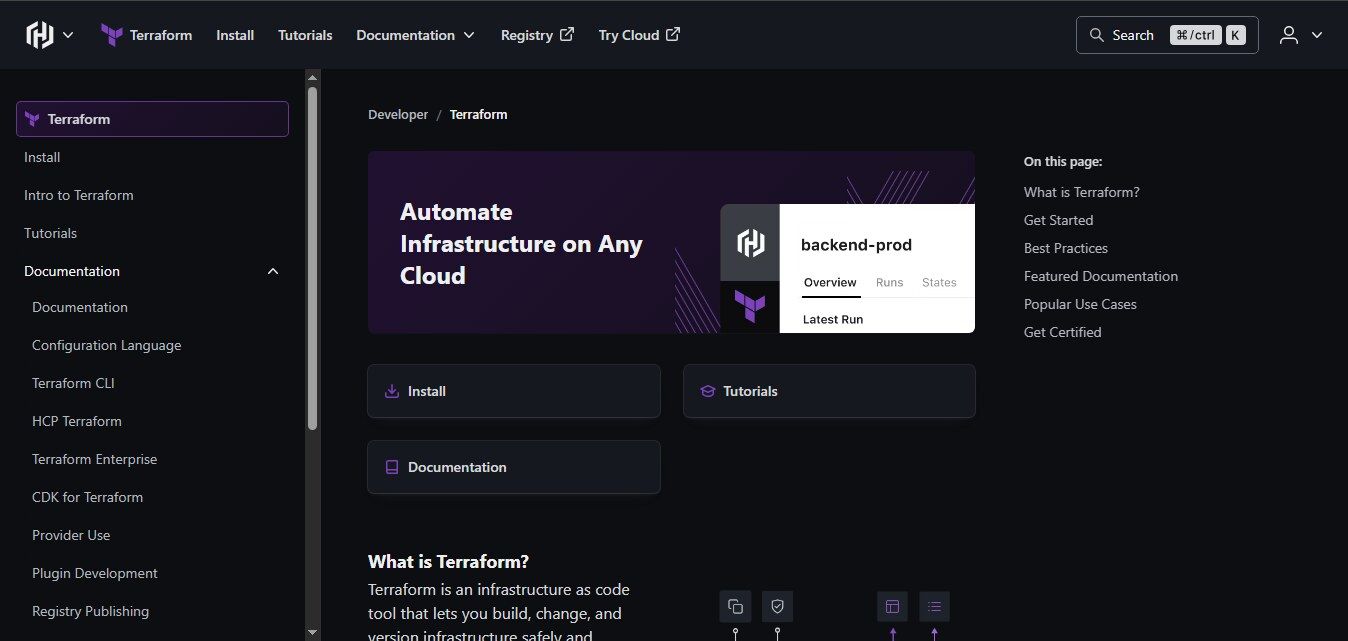Jump to Get Started section

tap(1058, 220)
